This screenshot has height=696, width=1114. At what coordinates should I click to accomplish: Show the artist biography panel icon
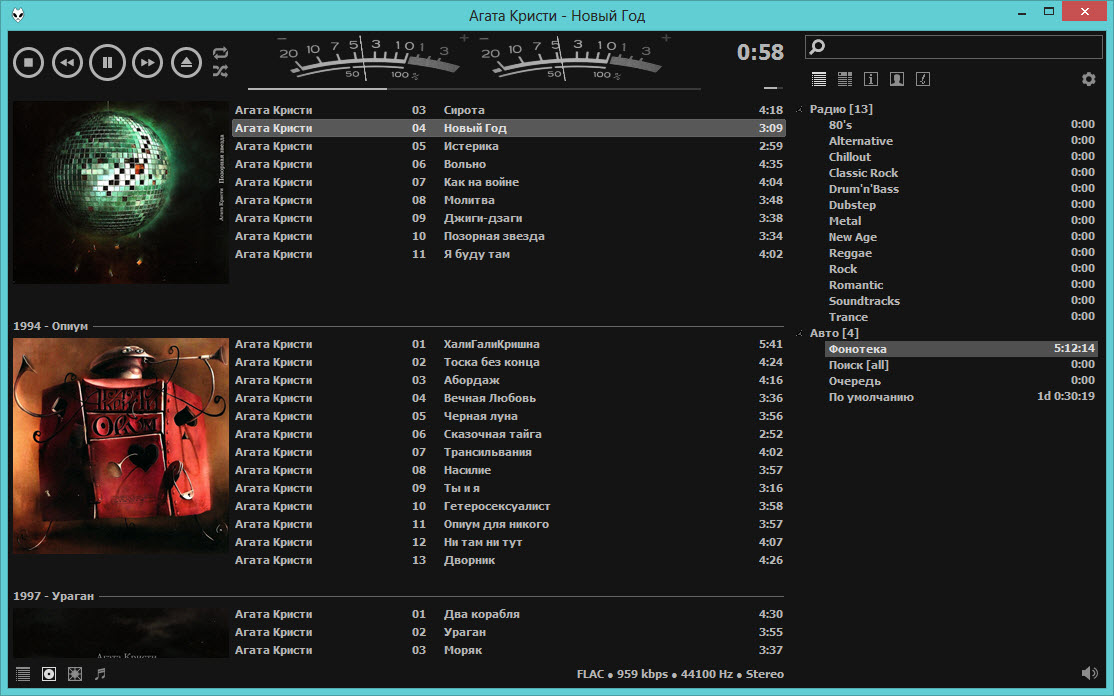click(897, 79)
